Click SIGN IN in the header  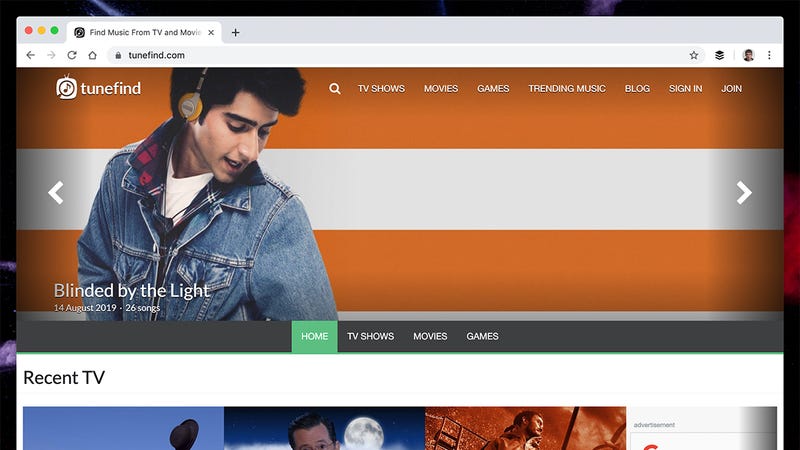pos(685,89)
